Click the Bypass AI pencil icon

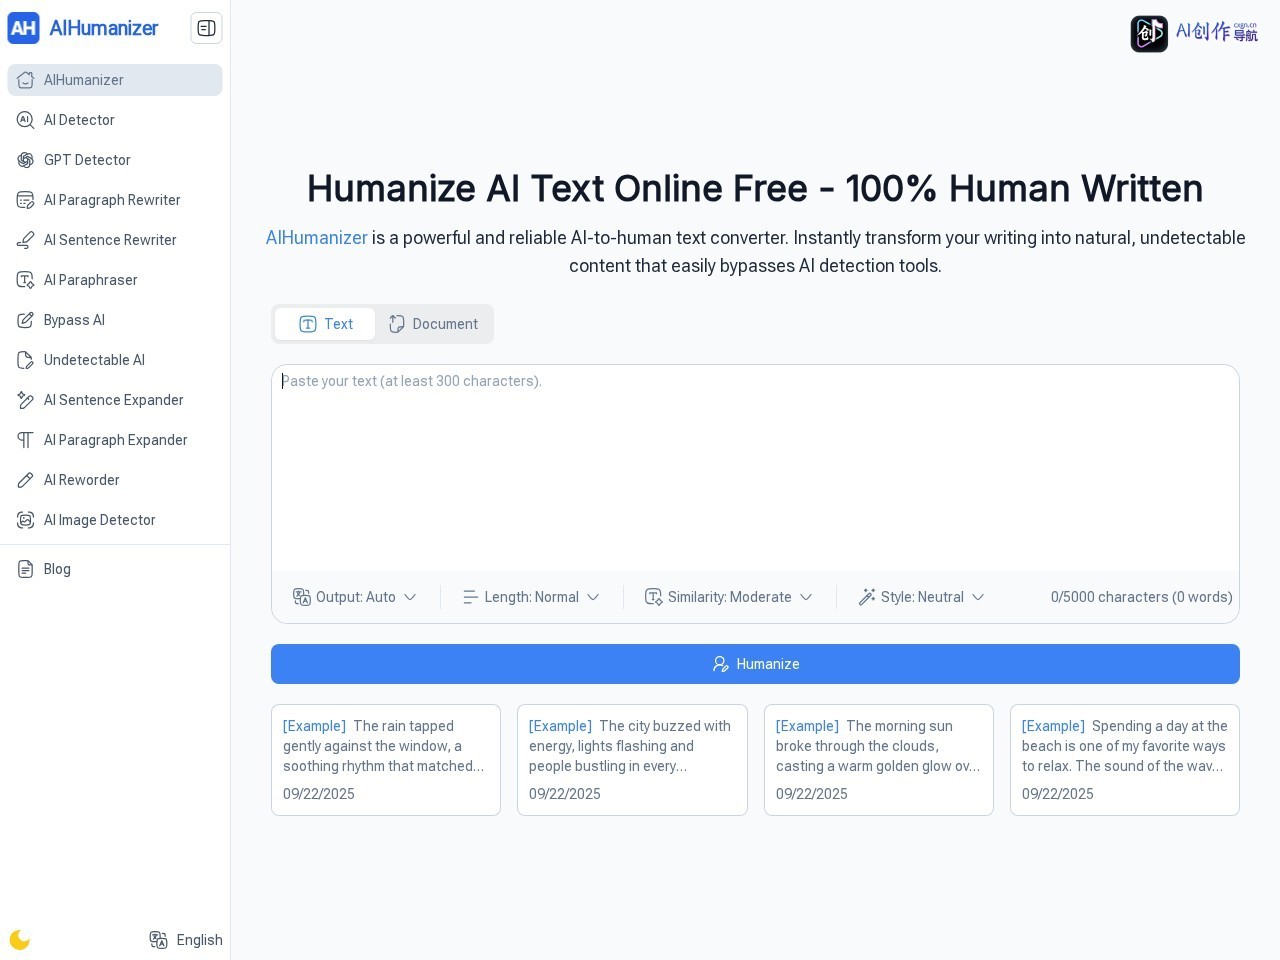(x=26, y=320)
